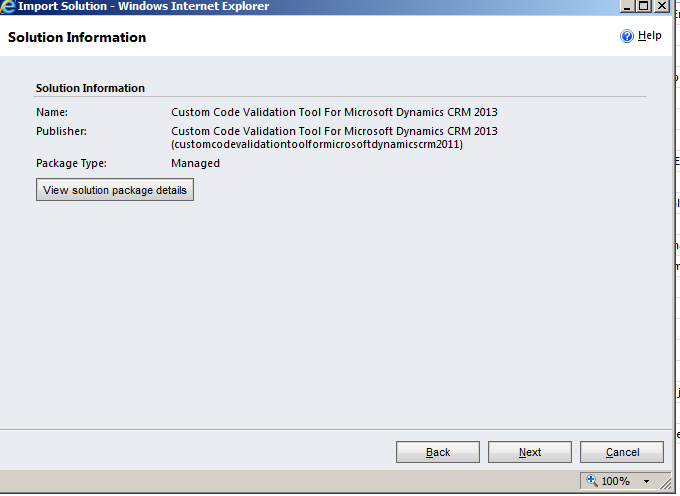Screen dimensions: 680x496
Task: Click the 'Managed' package type value
Action: [196, 163]
